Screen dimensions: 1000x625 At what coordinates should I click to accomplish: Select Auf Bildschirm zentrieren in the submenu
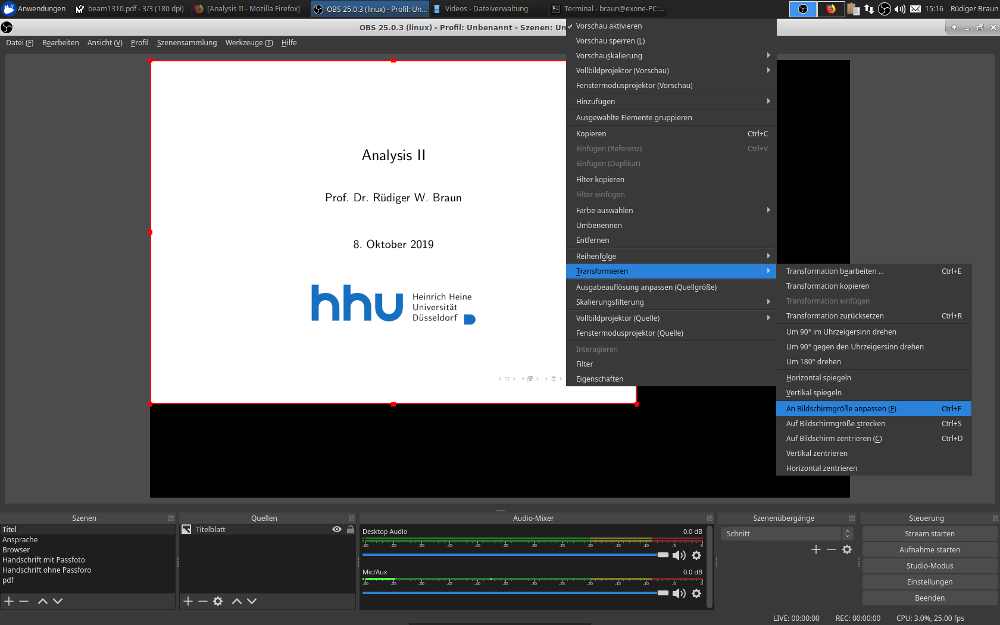pyautogui.click(x=874, y=439)
